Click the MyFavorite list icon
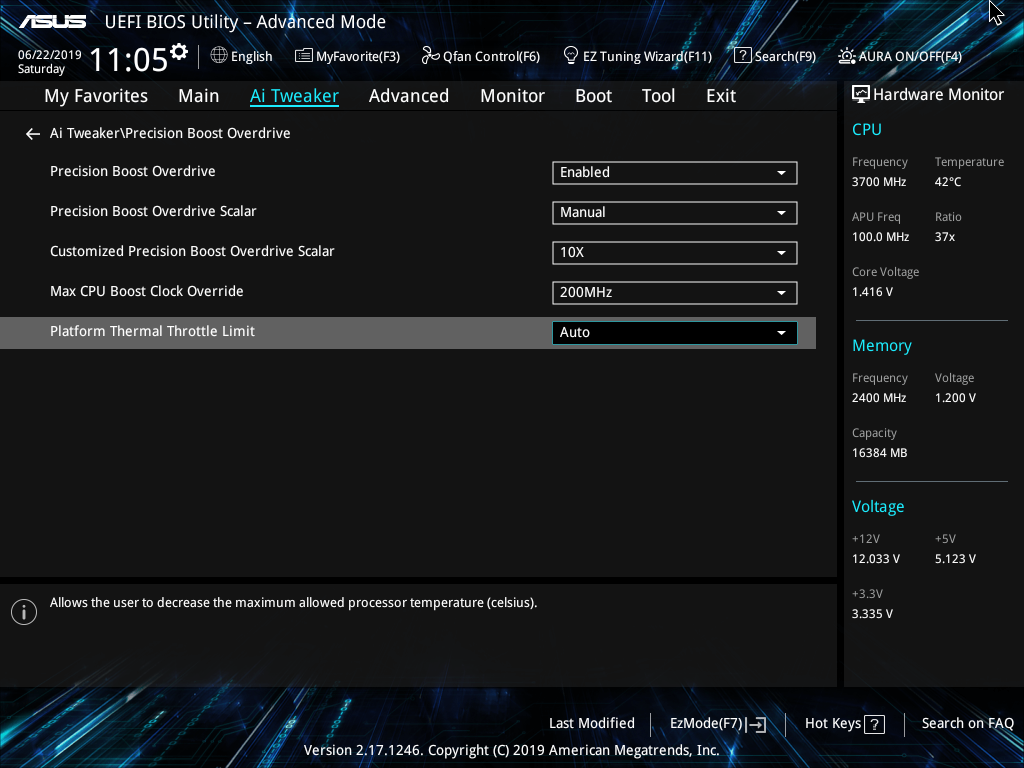The image size is (1024, 768). point(304,56)
